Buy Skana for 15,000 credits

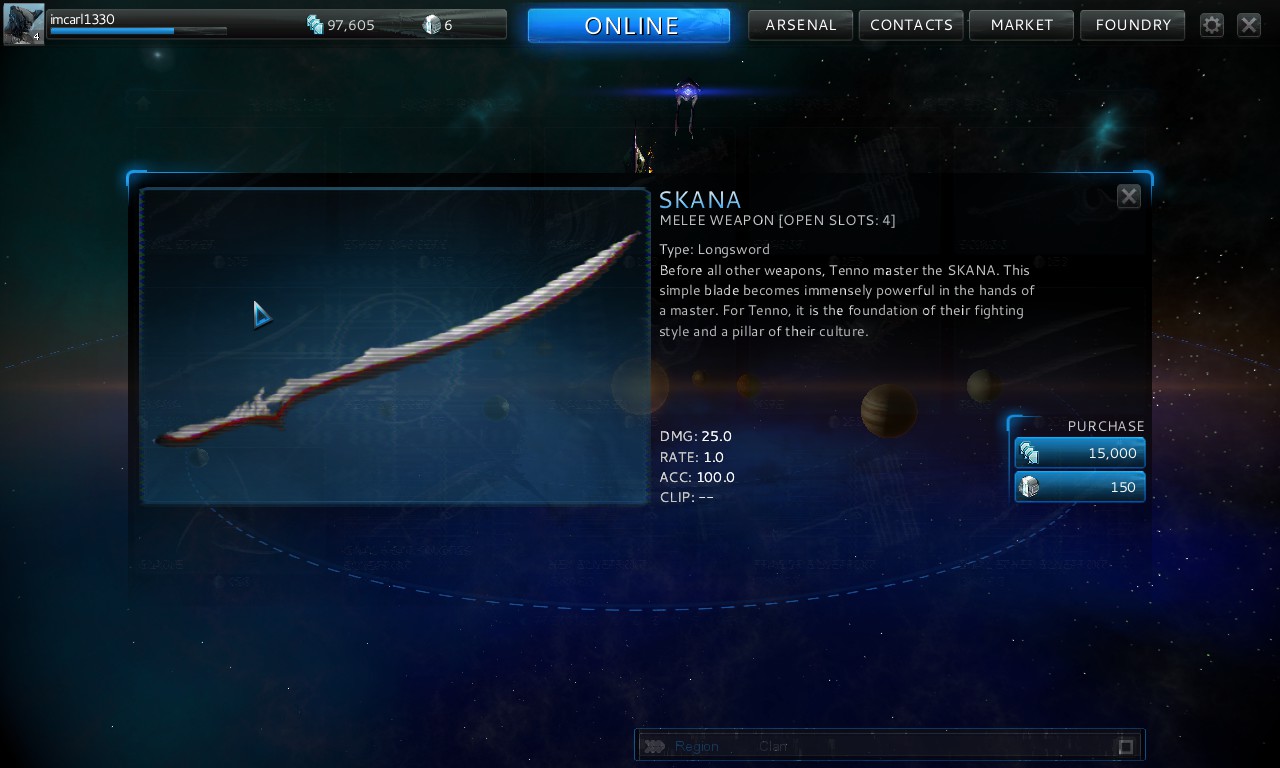click(1080, 453)
